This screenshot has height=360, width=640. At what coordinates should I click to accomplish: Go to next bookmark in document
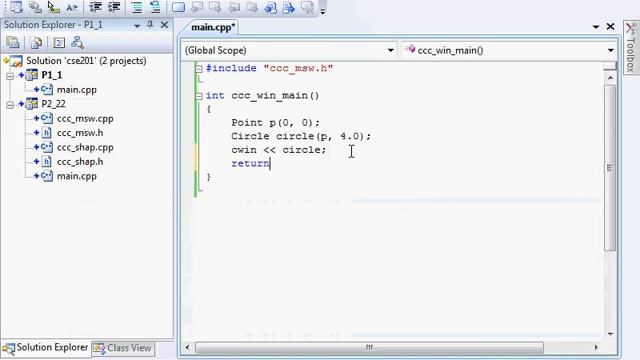pyautogui.click(x=289, y=7)
